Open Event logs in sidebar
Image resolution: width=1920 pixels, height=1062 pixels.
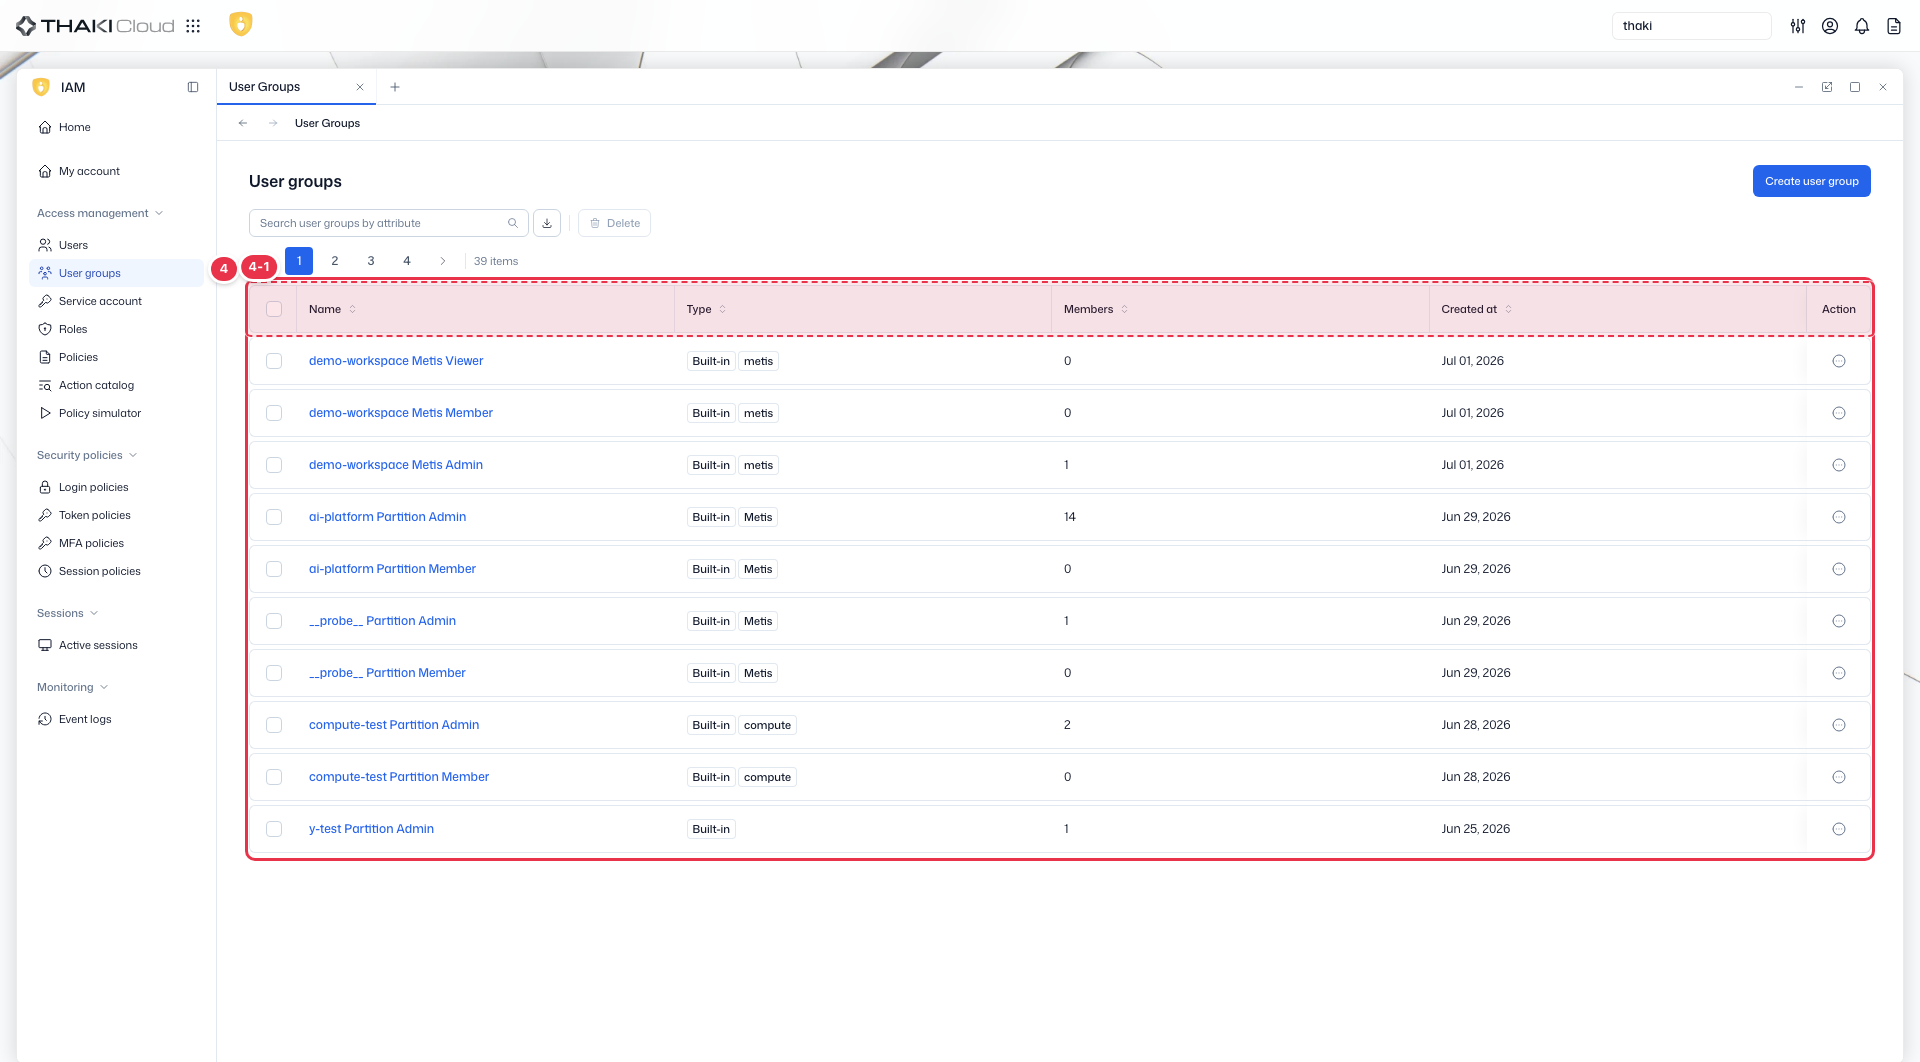(116, 719)
